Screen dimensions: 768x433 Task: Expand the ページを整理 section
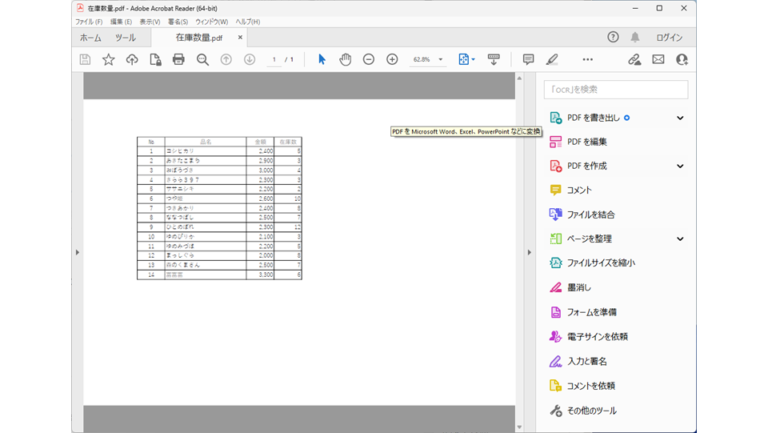680,239
